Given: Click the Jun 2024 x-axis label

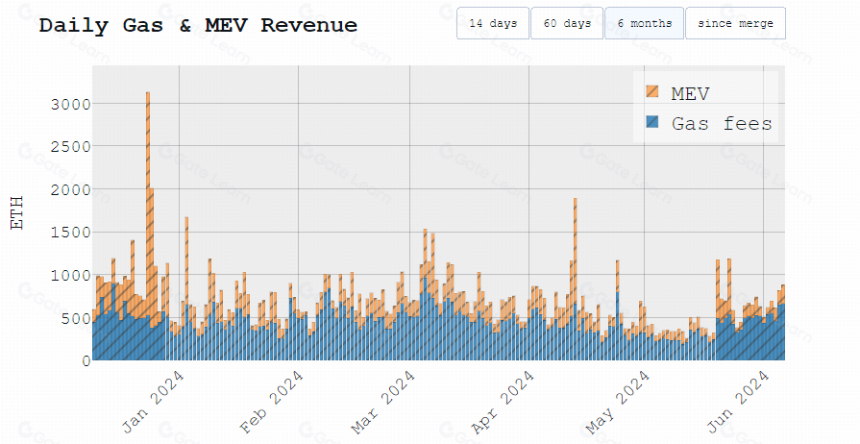Looking at the screenshot, I should pos(737,401).
